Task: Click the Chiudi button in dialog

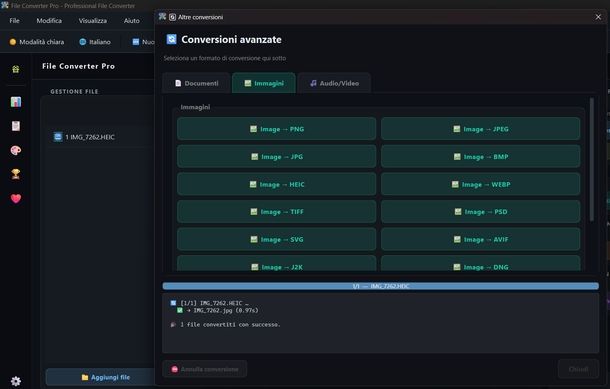Action: [x=578, y=369]
